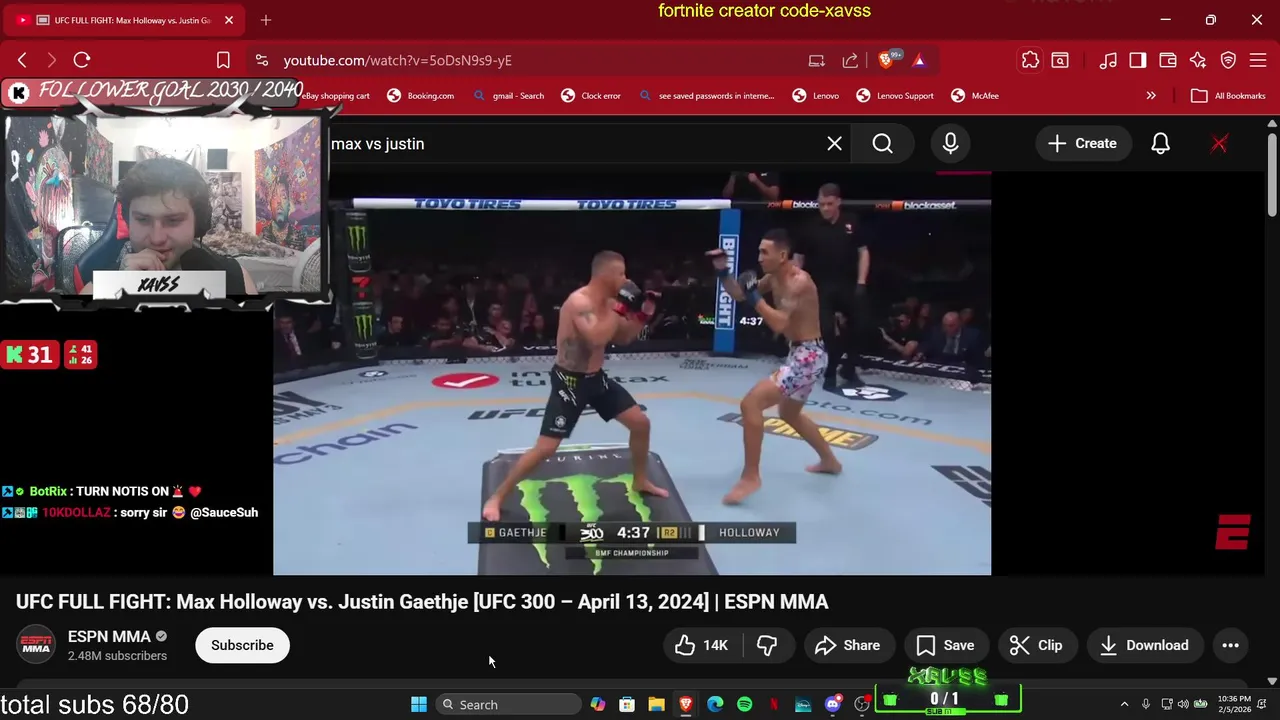
Task: Open Microsoft Store from the taskbar
Action: click(x=627, y=704)
